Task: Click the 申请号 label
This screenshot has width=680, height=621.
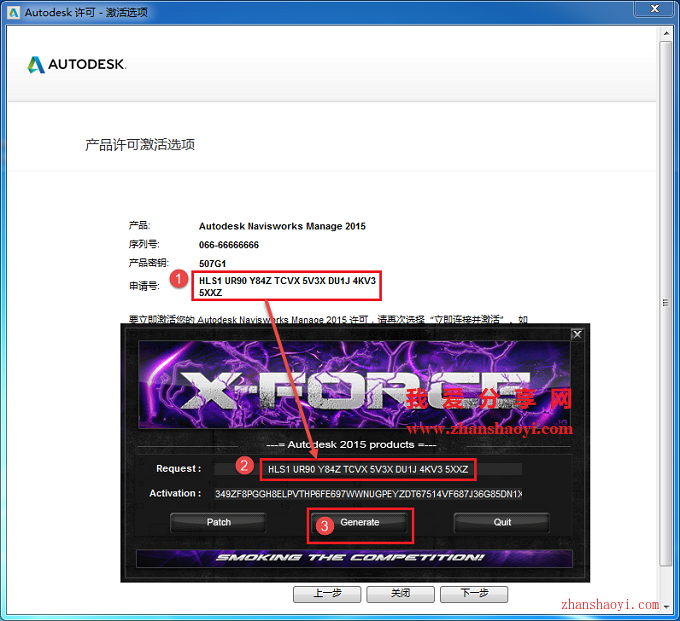Action: pos(144,286)
